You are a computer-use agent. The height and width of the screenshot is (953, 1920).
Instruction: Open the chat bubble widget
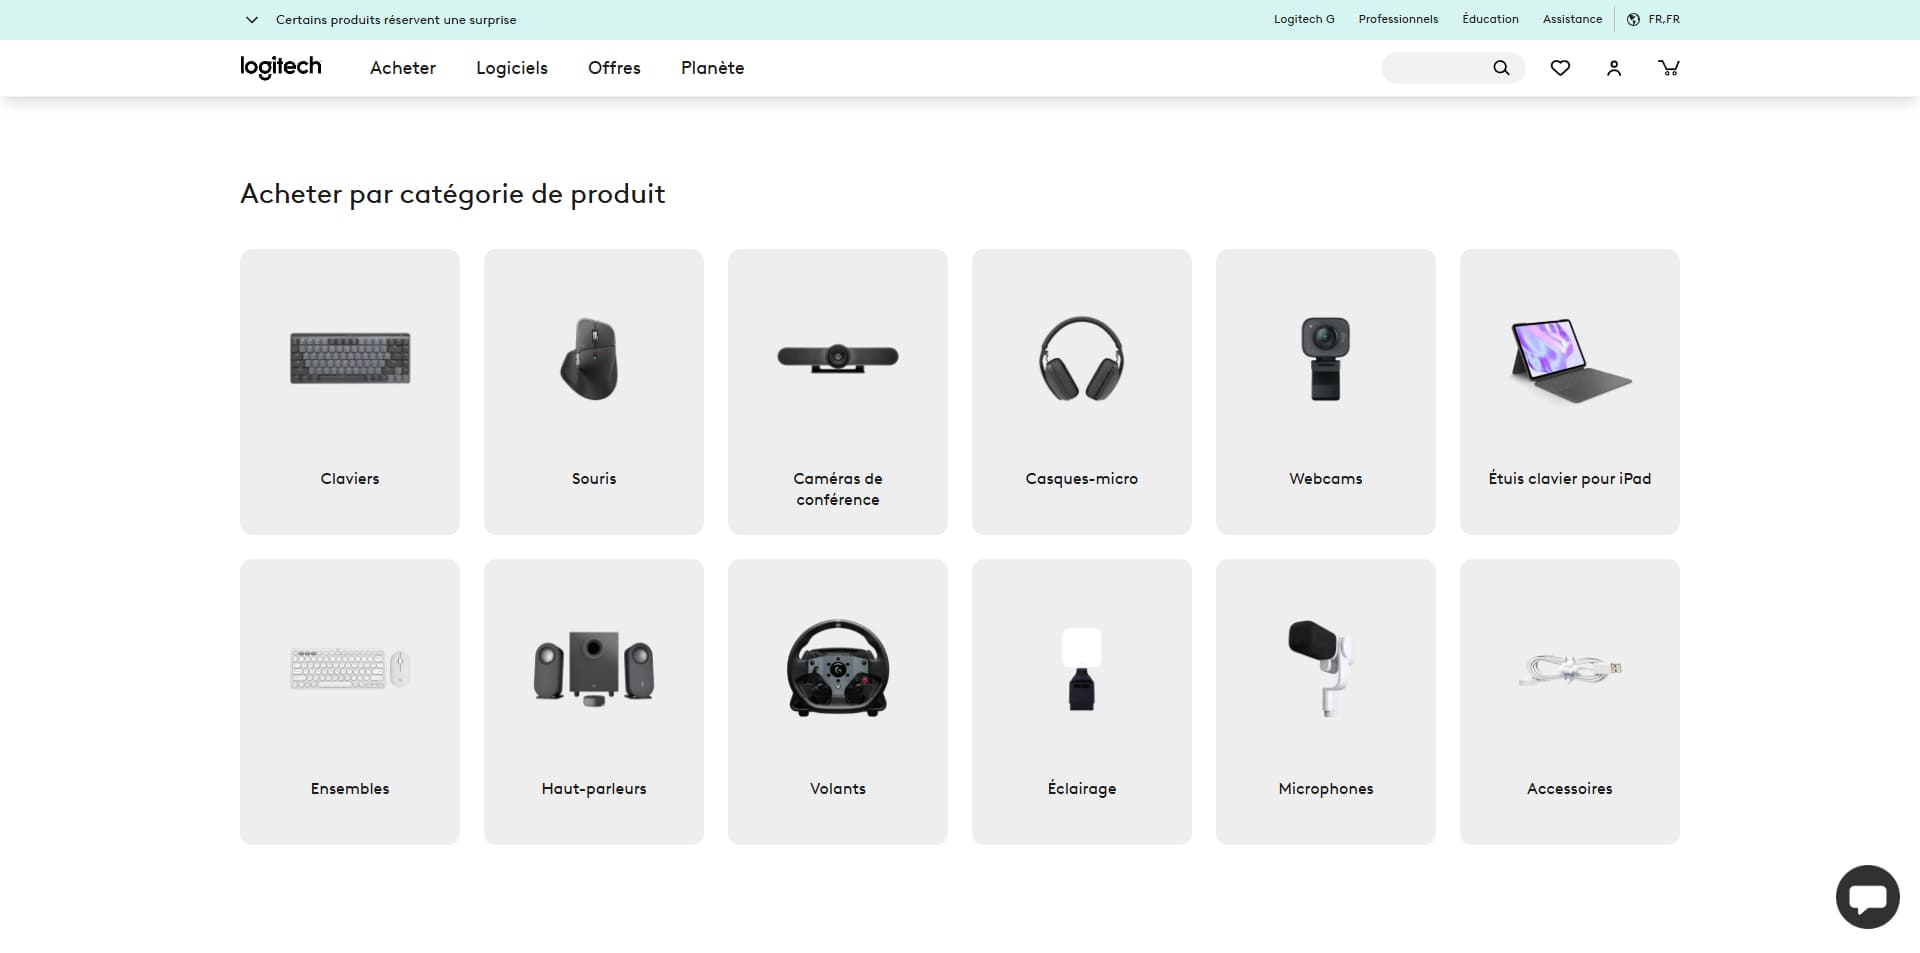point(1867,897)
